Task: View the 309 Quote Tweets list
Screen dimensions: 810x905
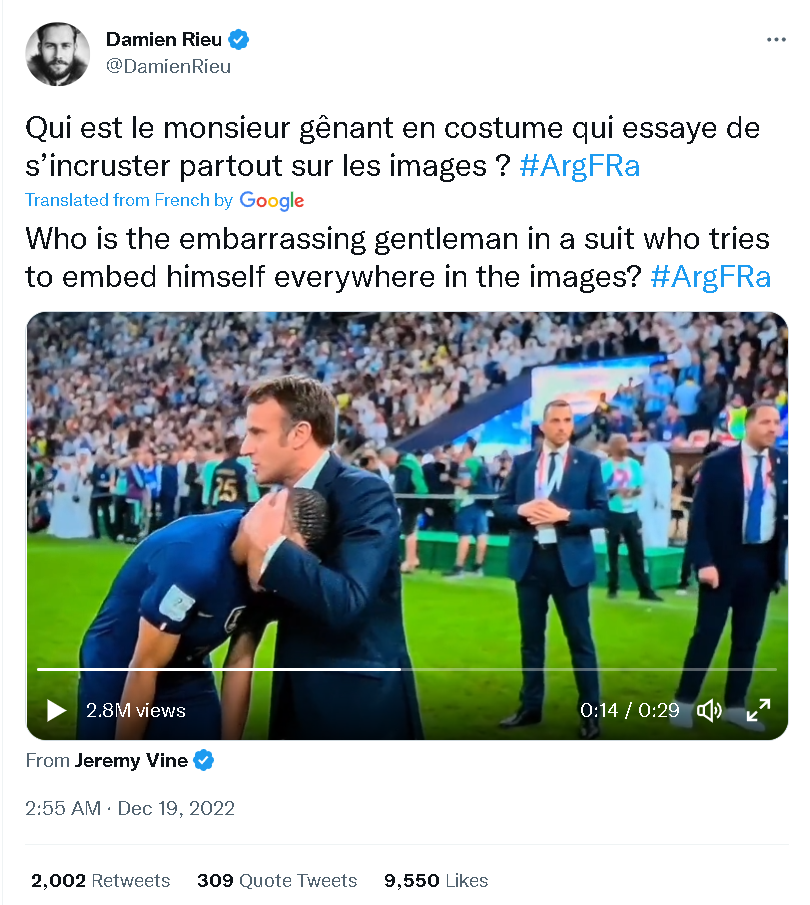Action: (x=277, y=881)
